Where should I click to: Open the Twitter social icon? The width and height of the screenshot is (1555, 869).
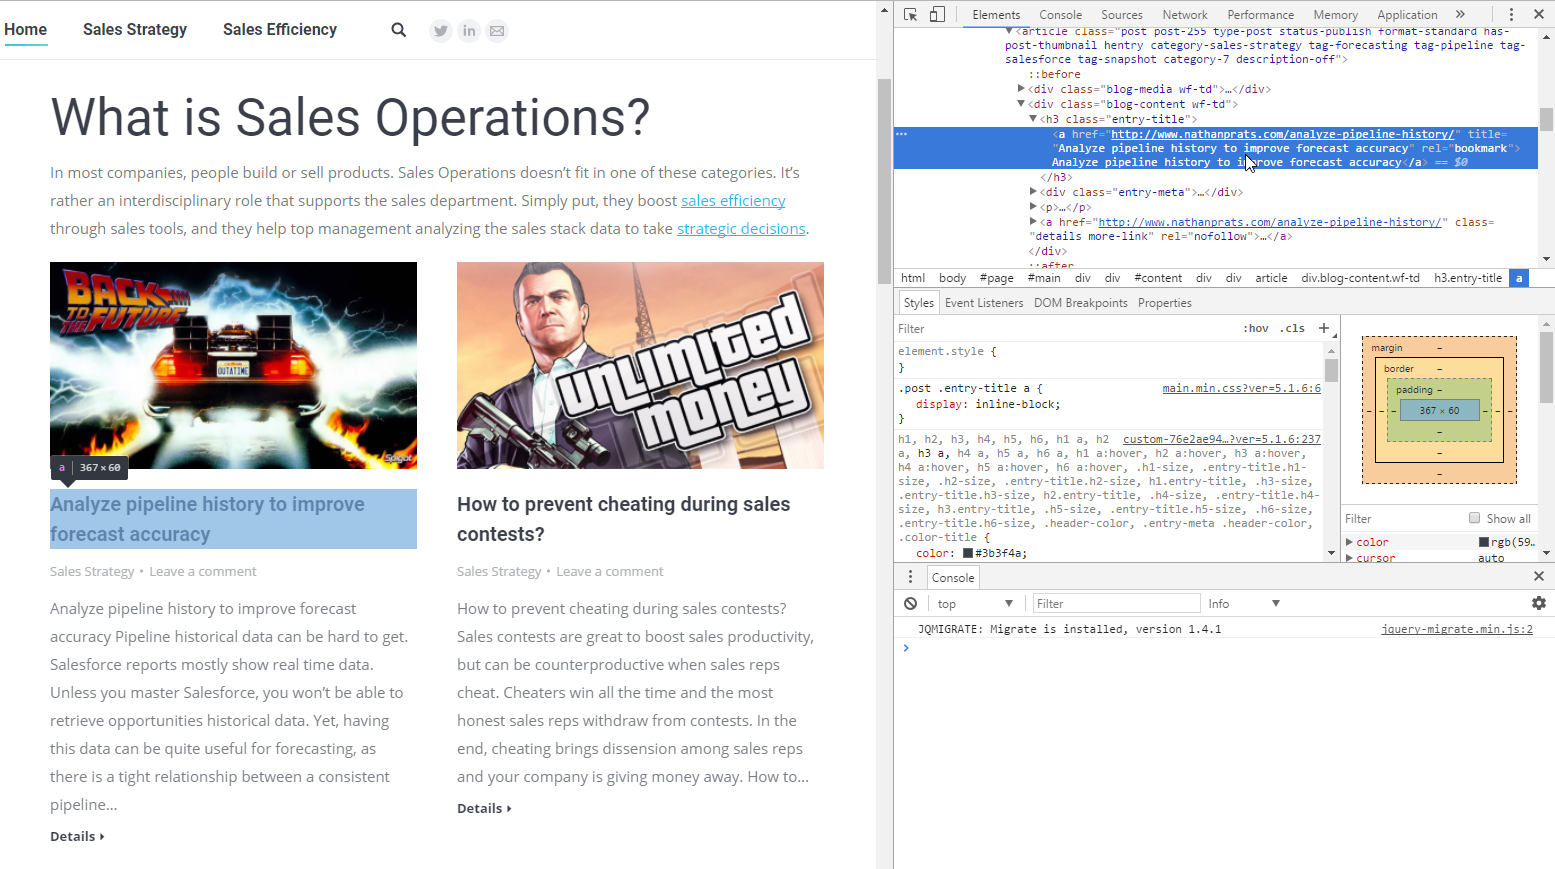(x=441, y=31)
